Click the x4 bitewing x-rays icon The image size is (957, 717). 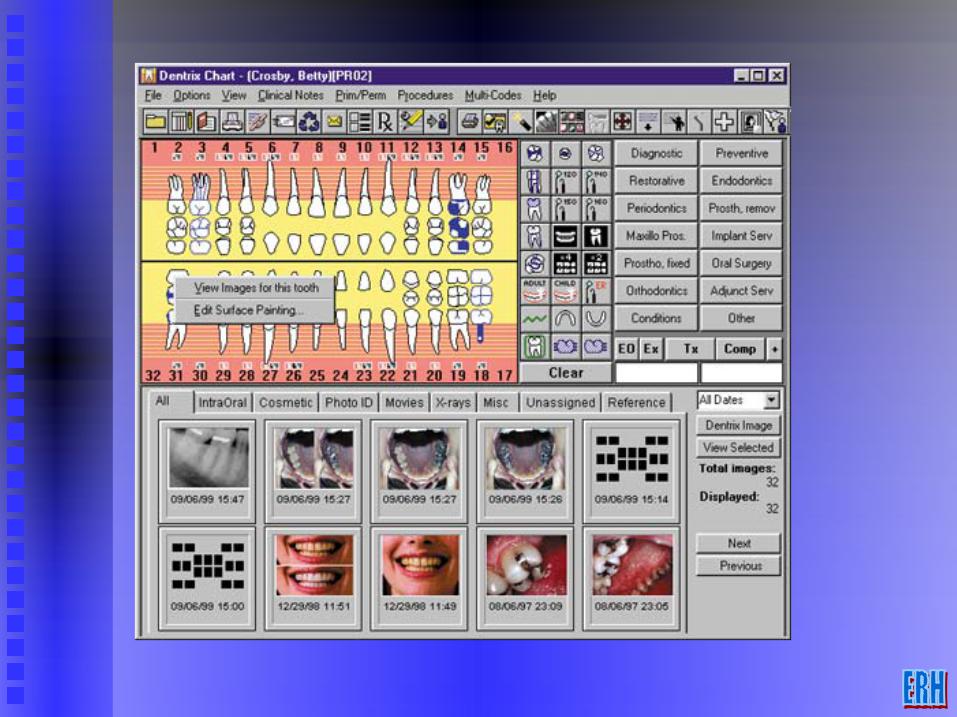coord(565,264)
